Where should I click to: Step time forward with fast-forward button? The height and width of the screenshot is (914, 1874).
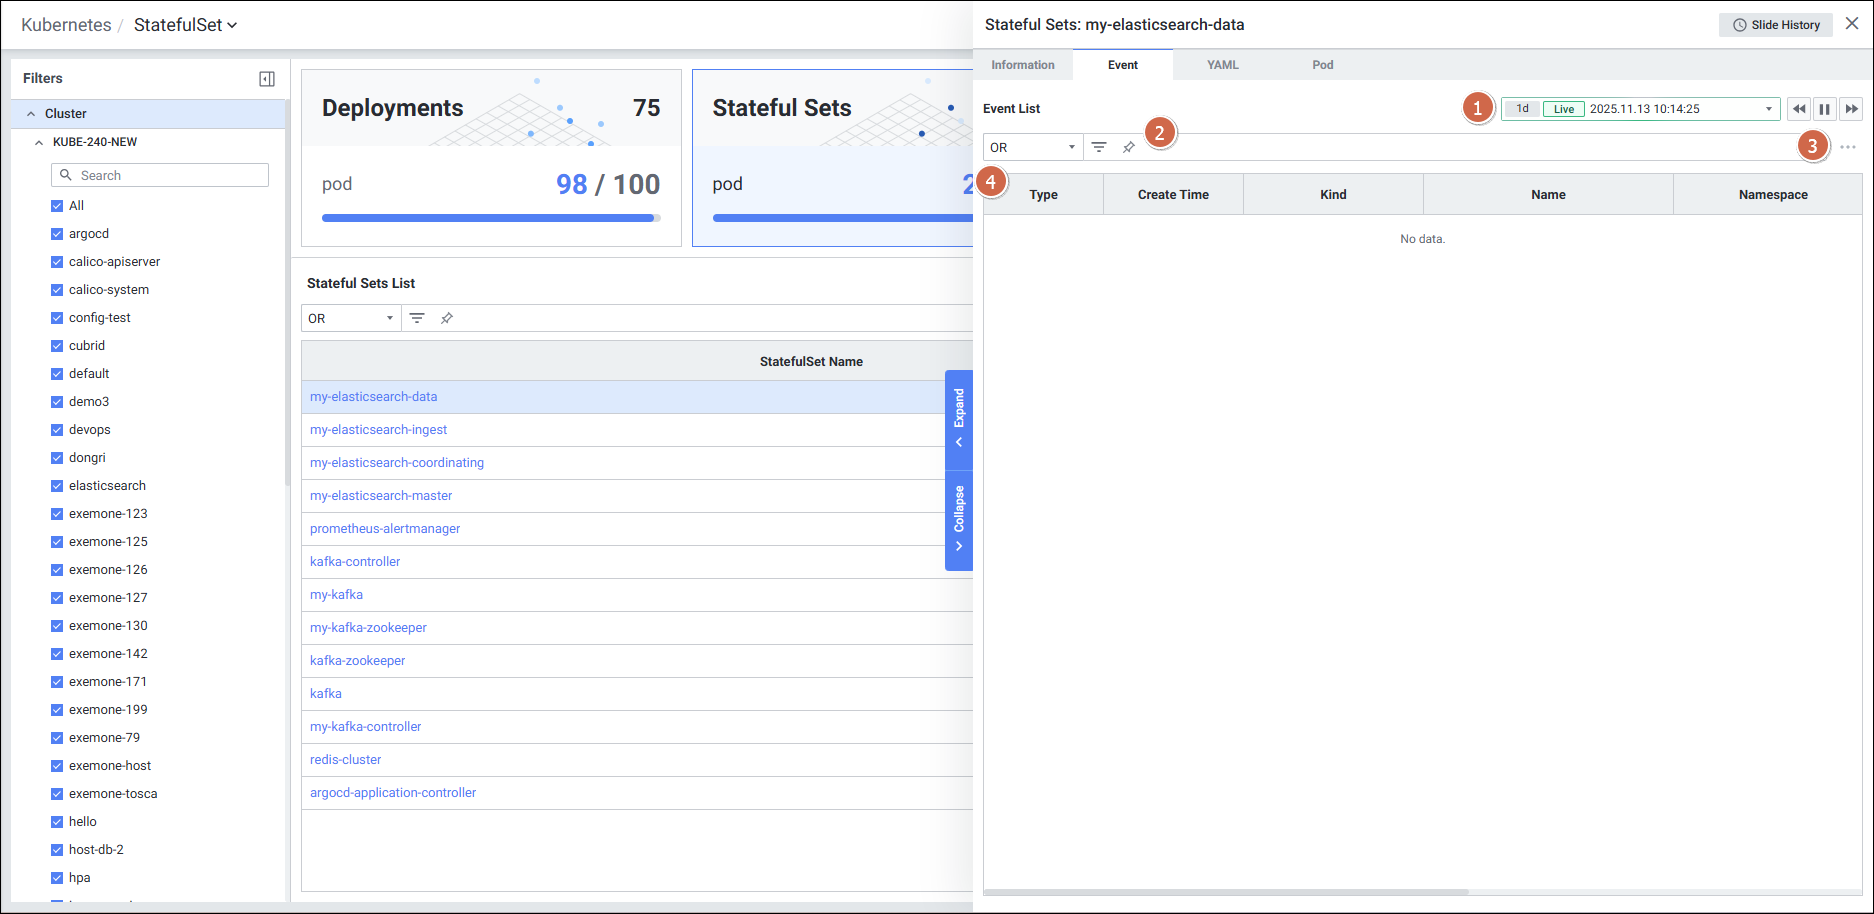(x=1851, y=109)
